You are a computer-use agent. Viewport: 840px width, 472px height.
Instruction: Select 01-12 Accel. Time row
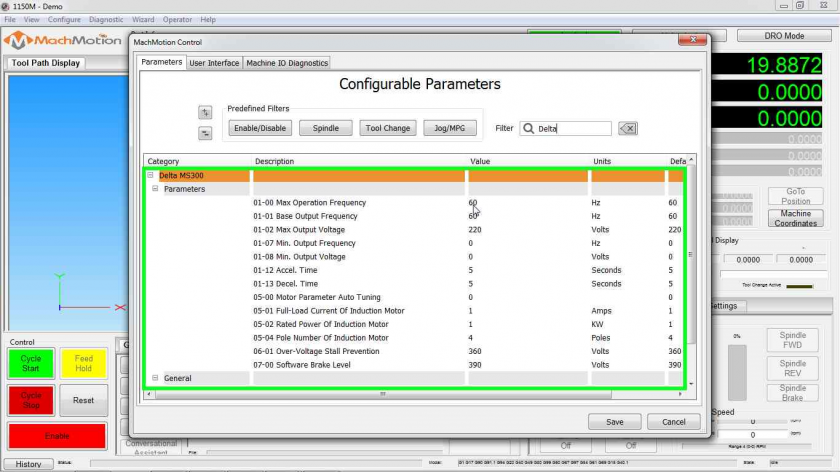[415, 270]
